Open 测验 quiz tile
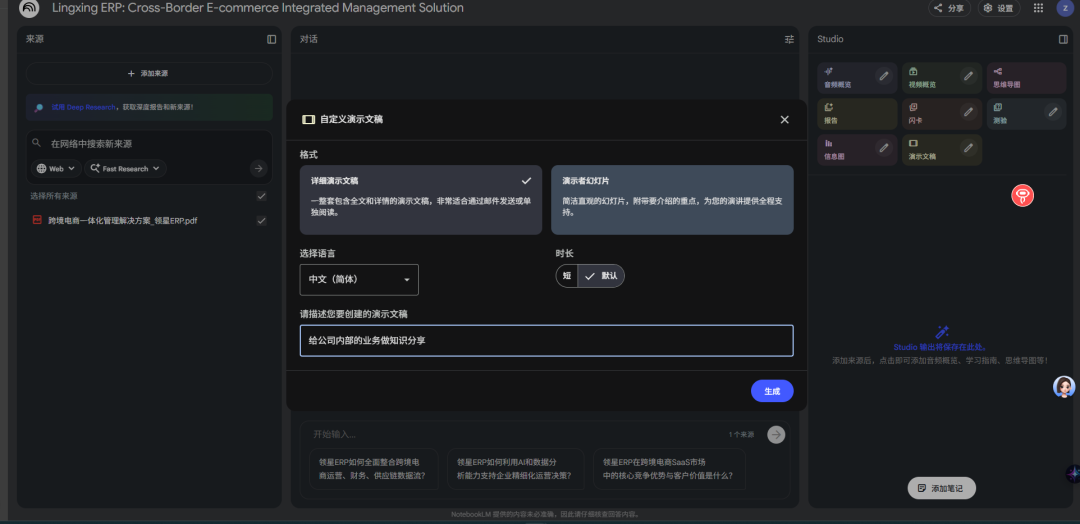Image resolution: width=1080 pixels, height=524 pixels. click(x=1026, y=114)
